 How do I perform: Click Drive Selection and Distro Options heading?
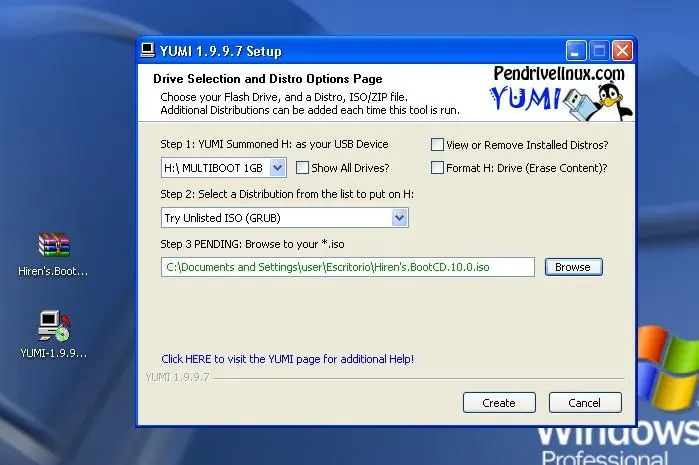pos(267,79)
